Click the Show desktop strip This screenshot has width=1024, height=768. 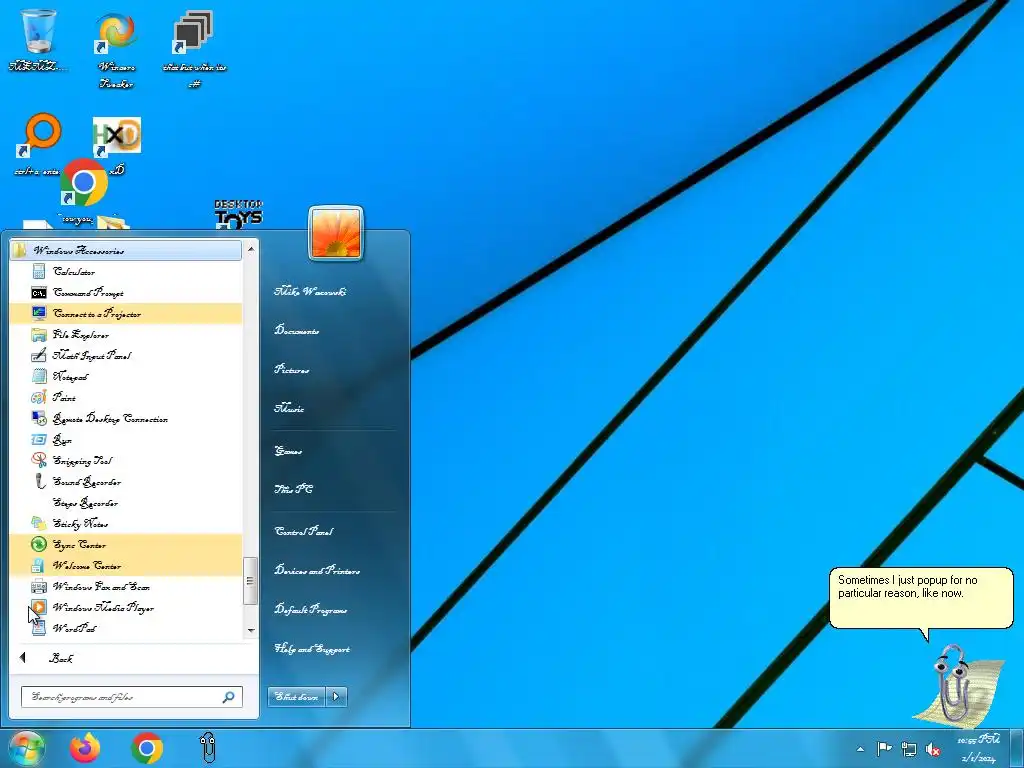click(x=1017, y=748)
